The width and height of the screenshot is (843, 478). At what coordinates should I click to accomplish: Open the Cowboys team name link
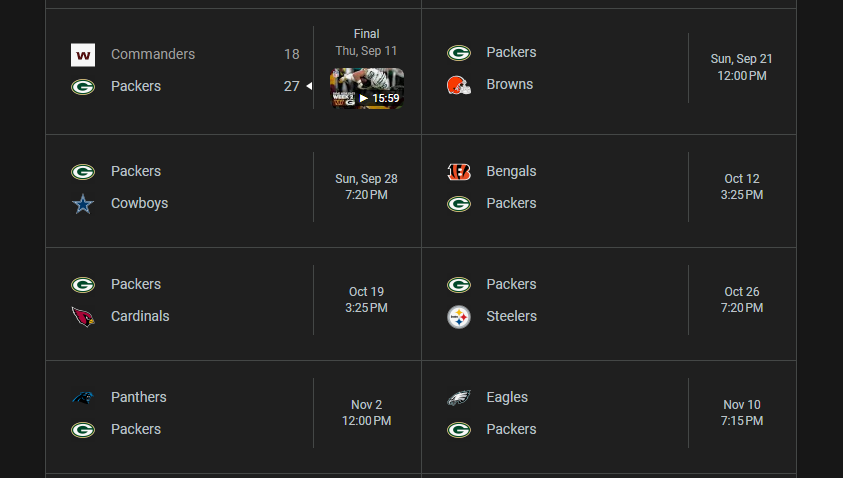pyautogui.click(x=139, y=203)
